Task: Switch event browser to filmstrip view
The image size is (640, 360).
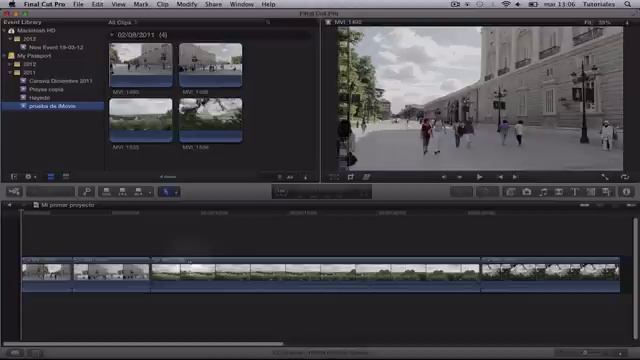Action: point(51,177)
